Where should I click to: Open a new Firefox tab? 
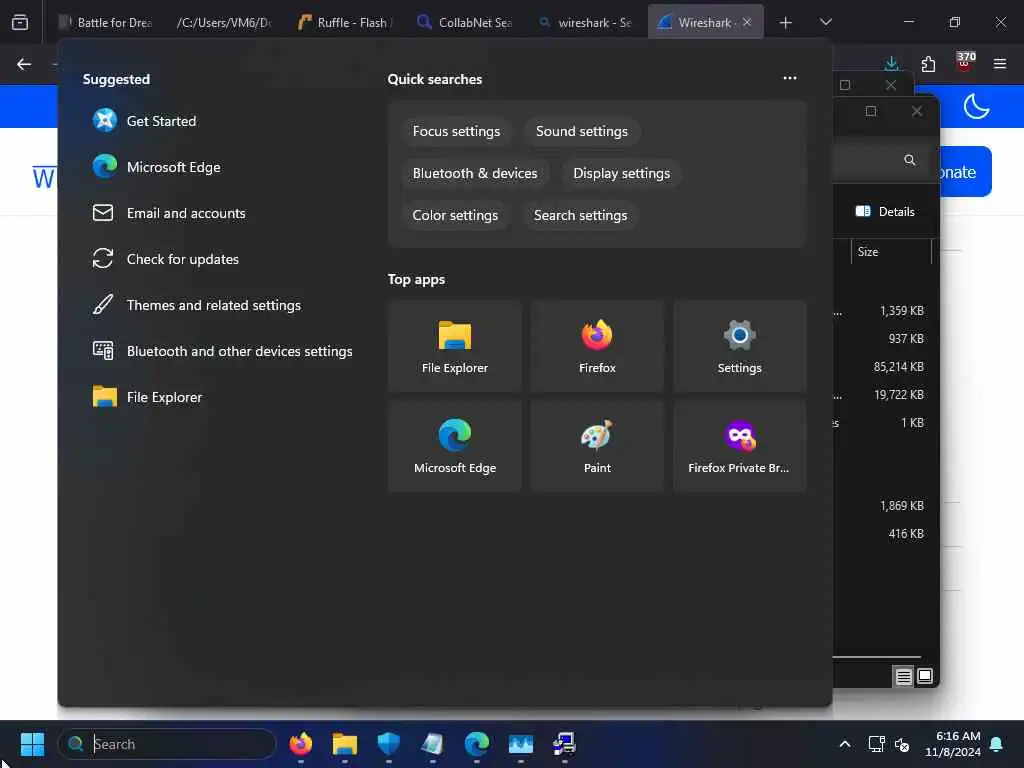point(786,22)
